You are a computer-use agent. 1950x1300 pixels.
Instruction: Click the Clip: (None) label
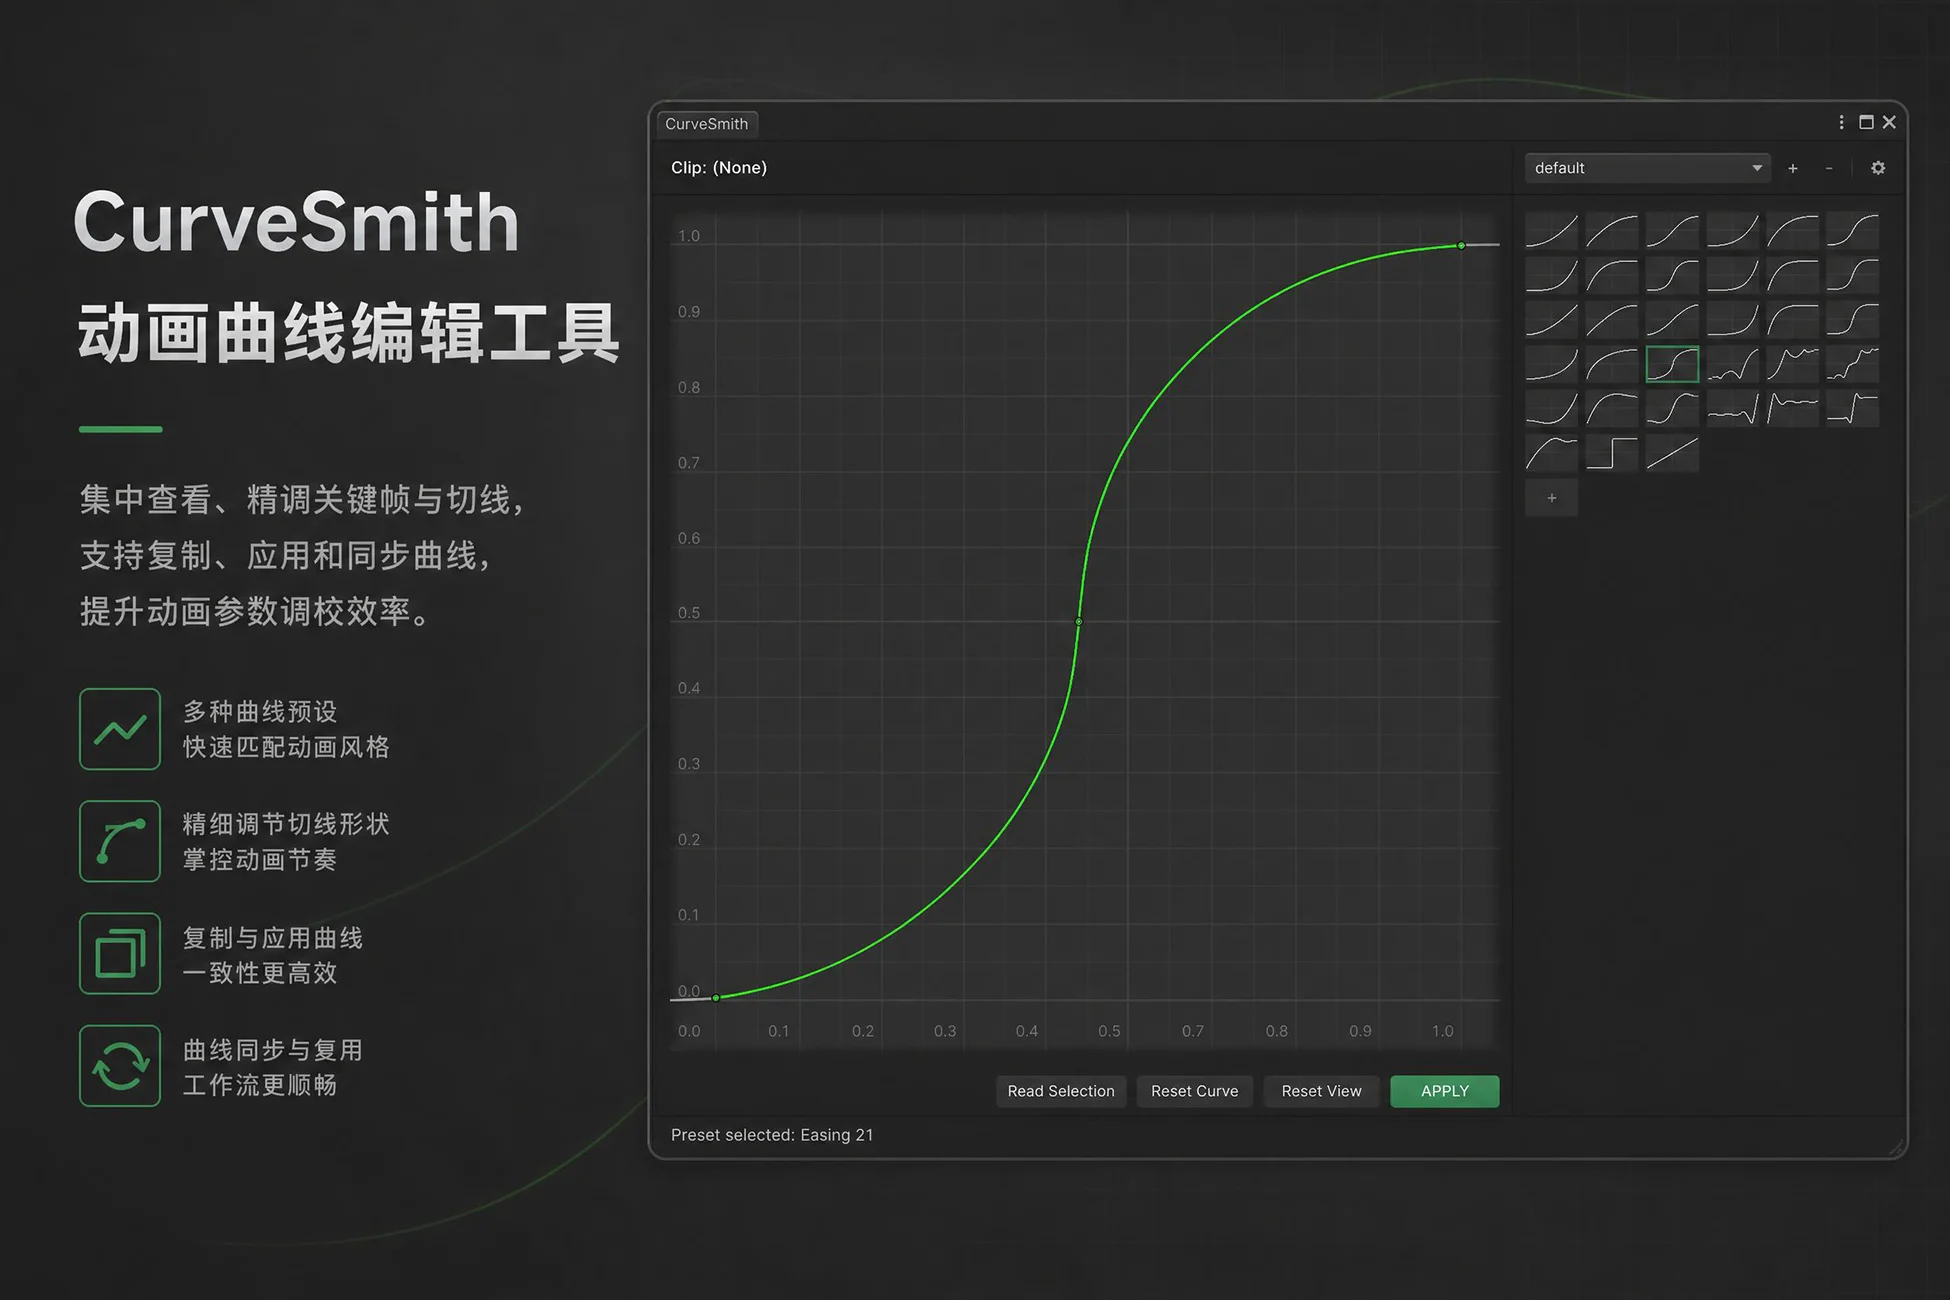719,168
